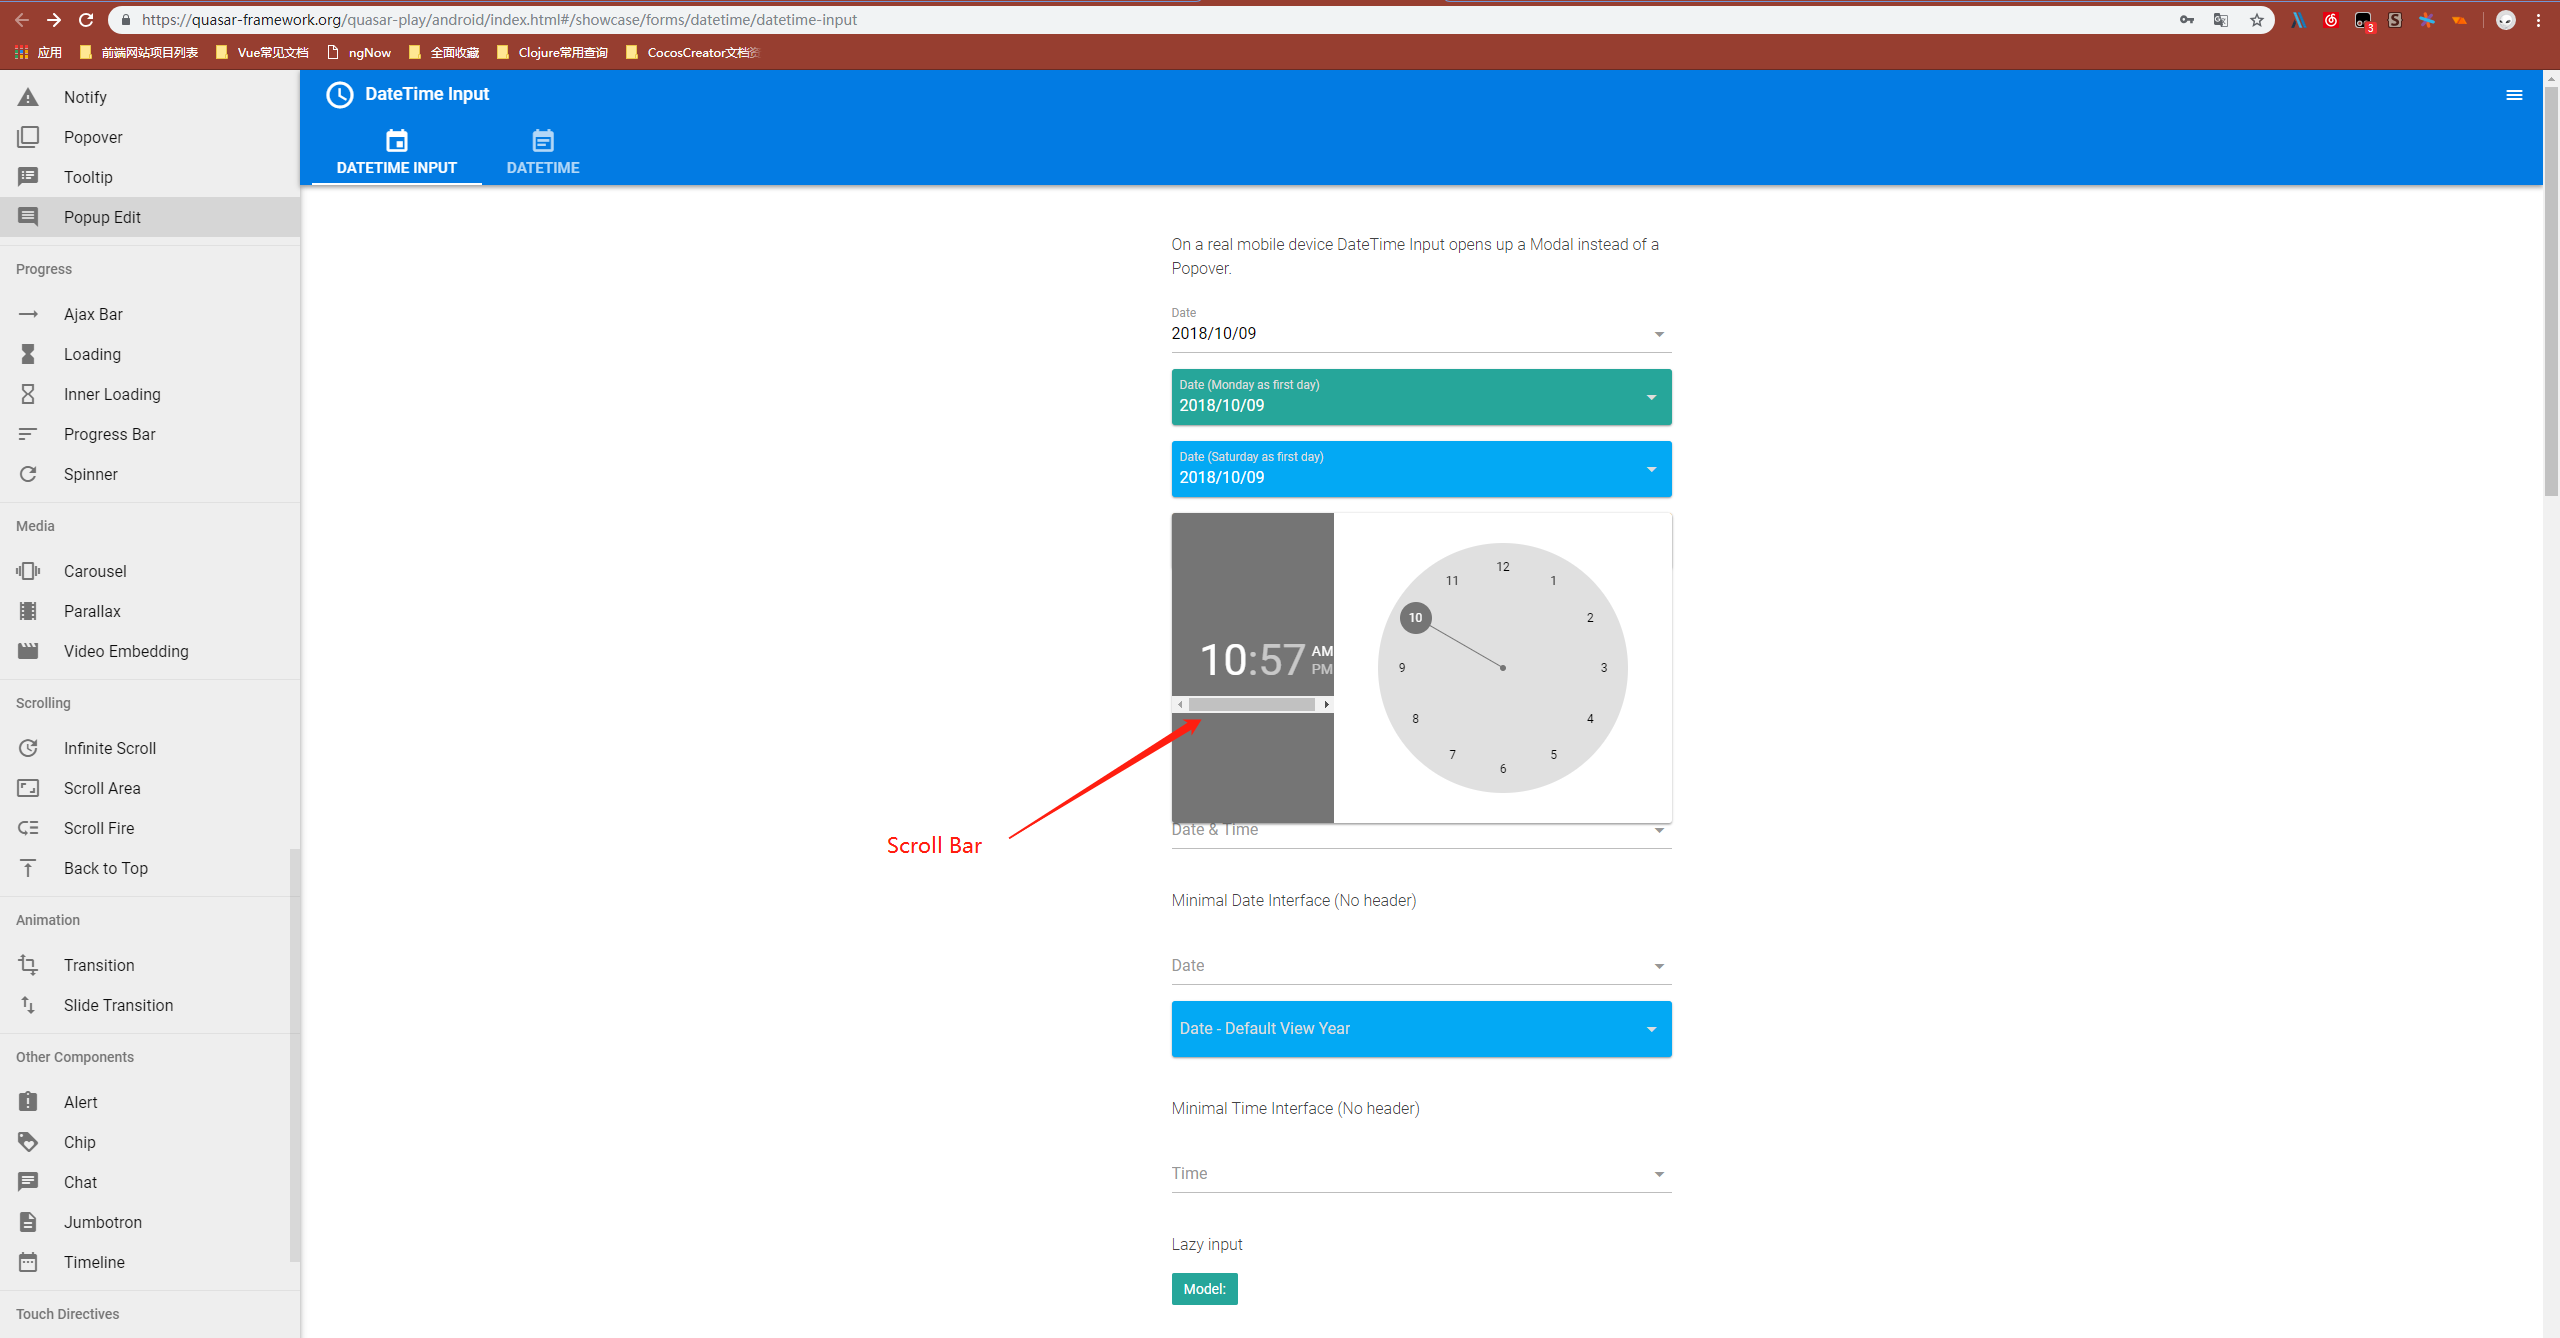Expand Date Monday as first day dropdown

1650,398
